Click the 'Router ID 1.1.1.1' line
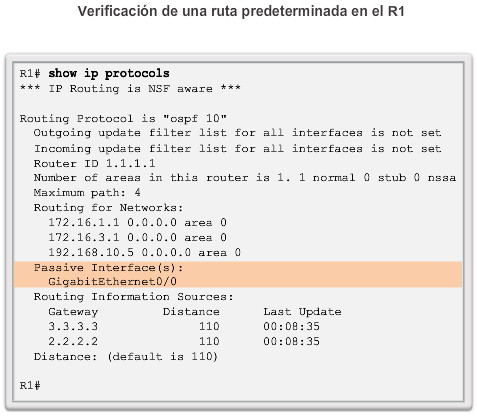The image size is (477, 419). (x=94, y=164)
